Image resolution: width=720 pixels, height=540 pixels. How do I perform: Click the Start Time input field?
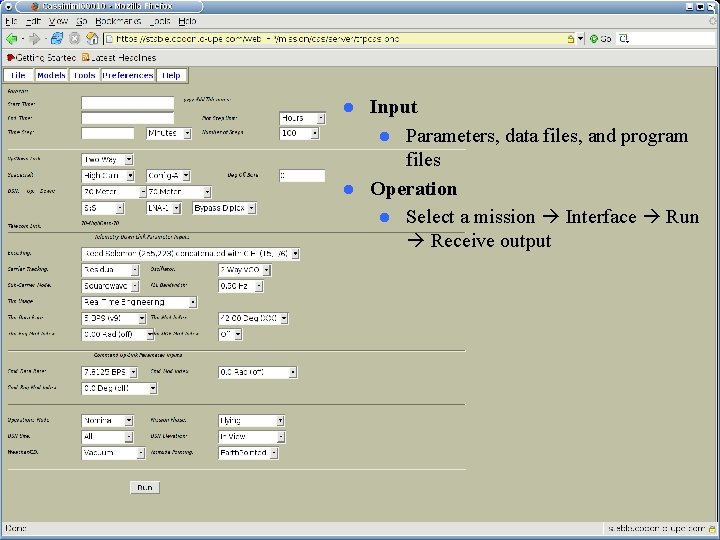[x=128, y=103]
